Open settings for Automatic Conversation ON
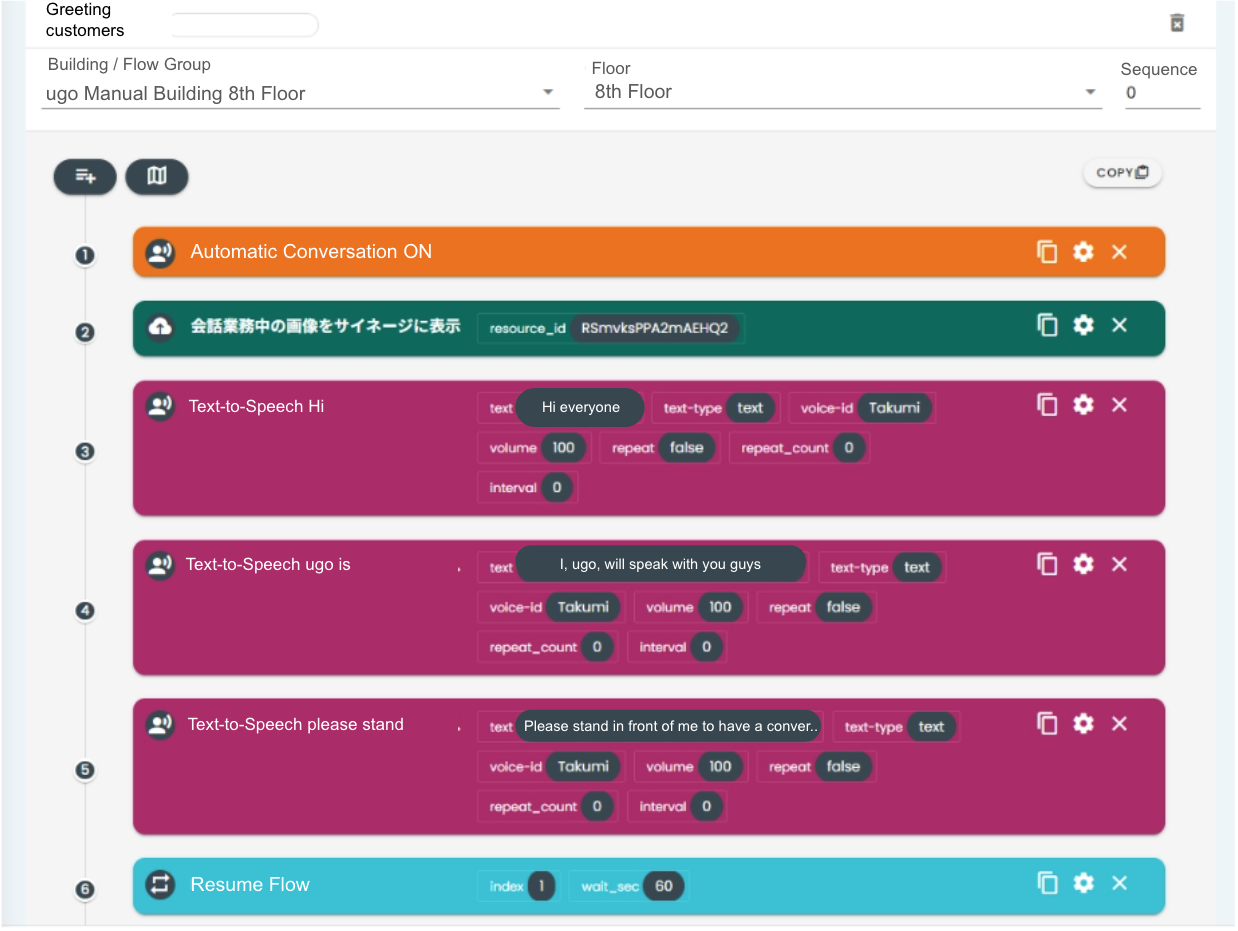Screen dimensions: 1238x931 click(1083, 252)
